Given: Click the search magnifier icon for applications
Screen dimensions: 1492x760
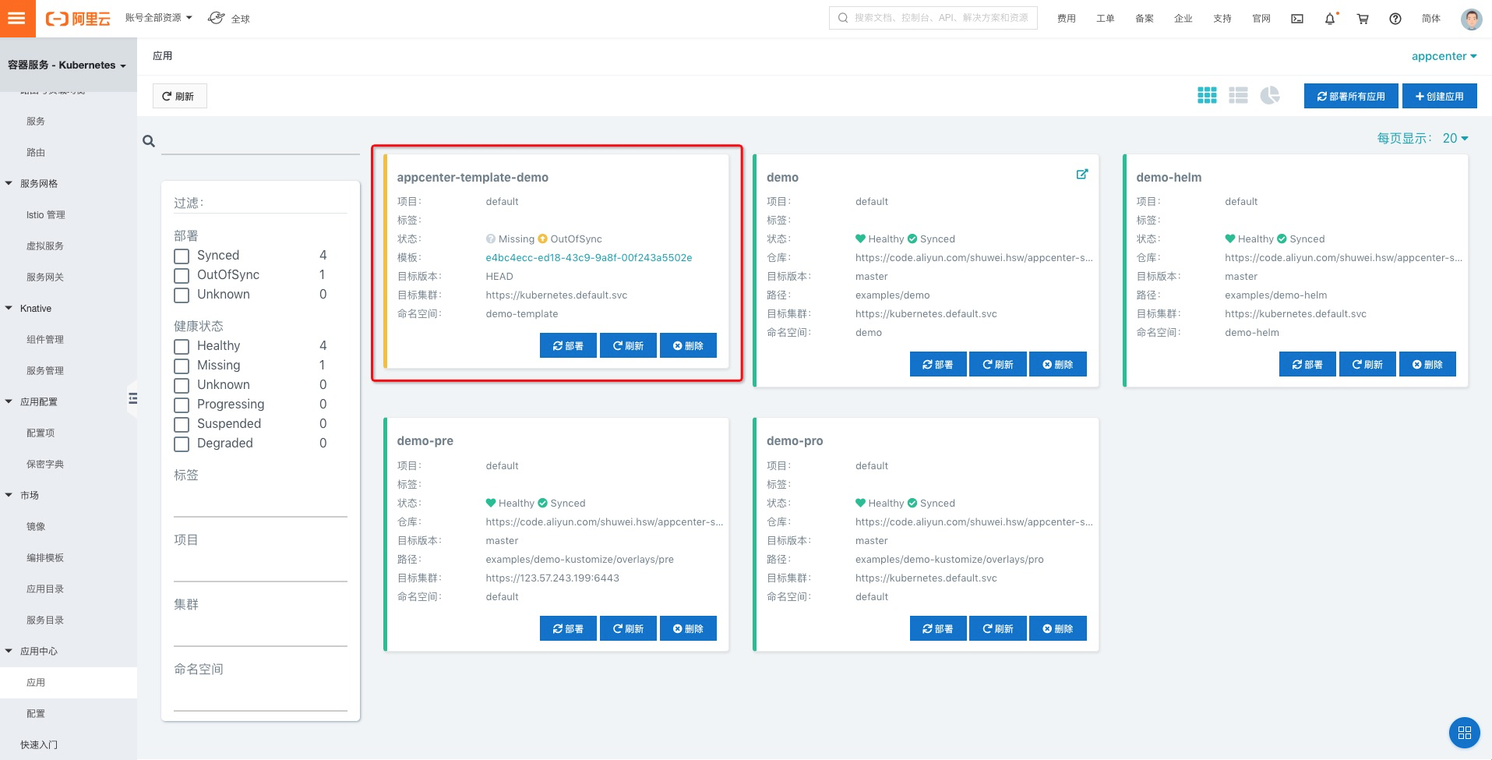Looking at the screenshot, I should (x=149, y=142).
